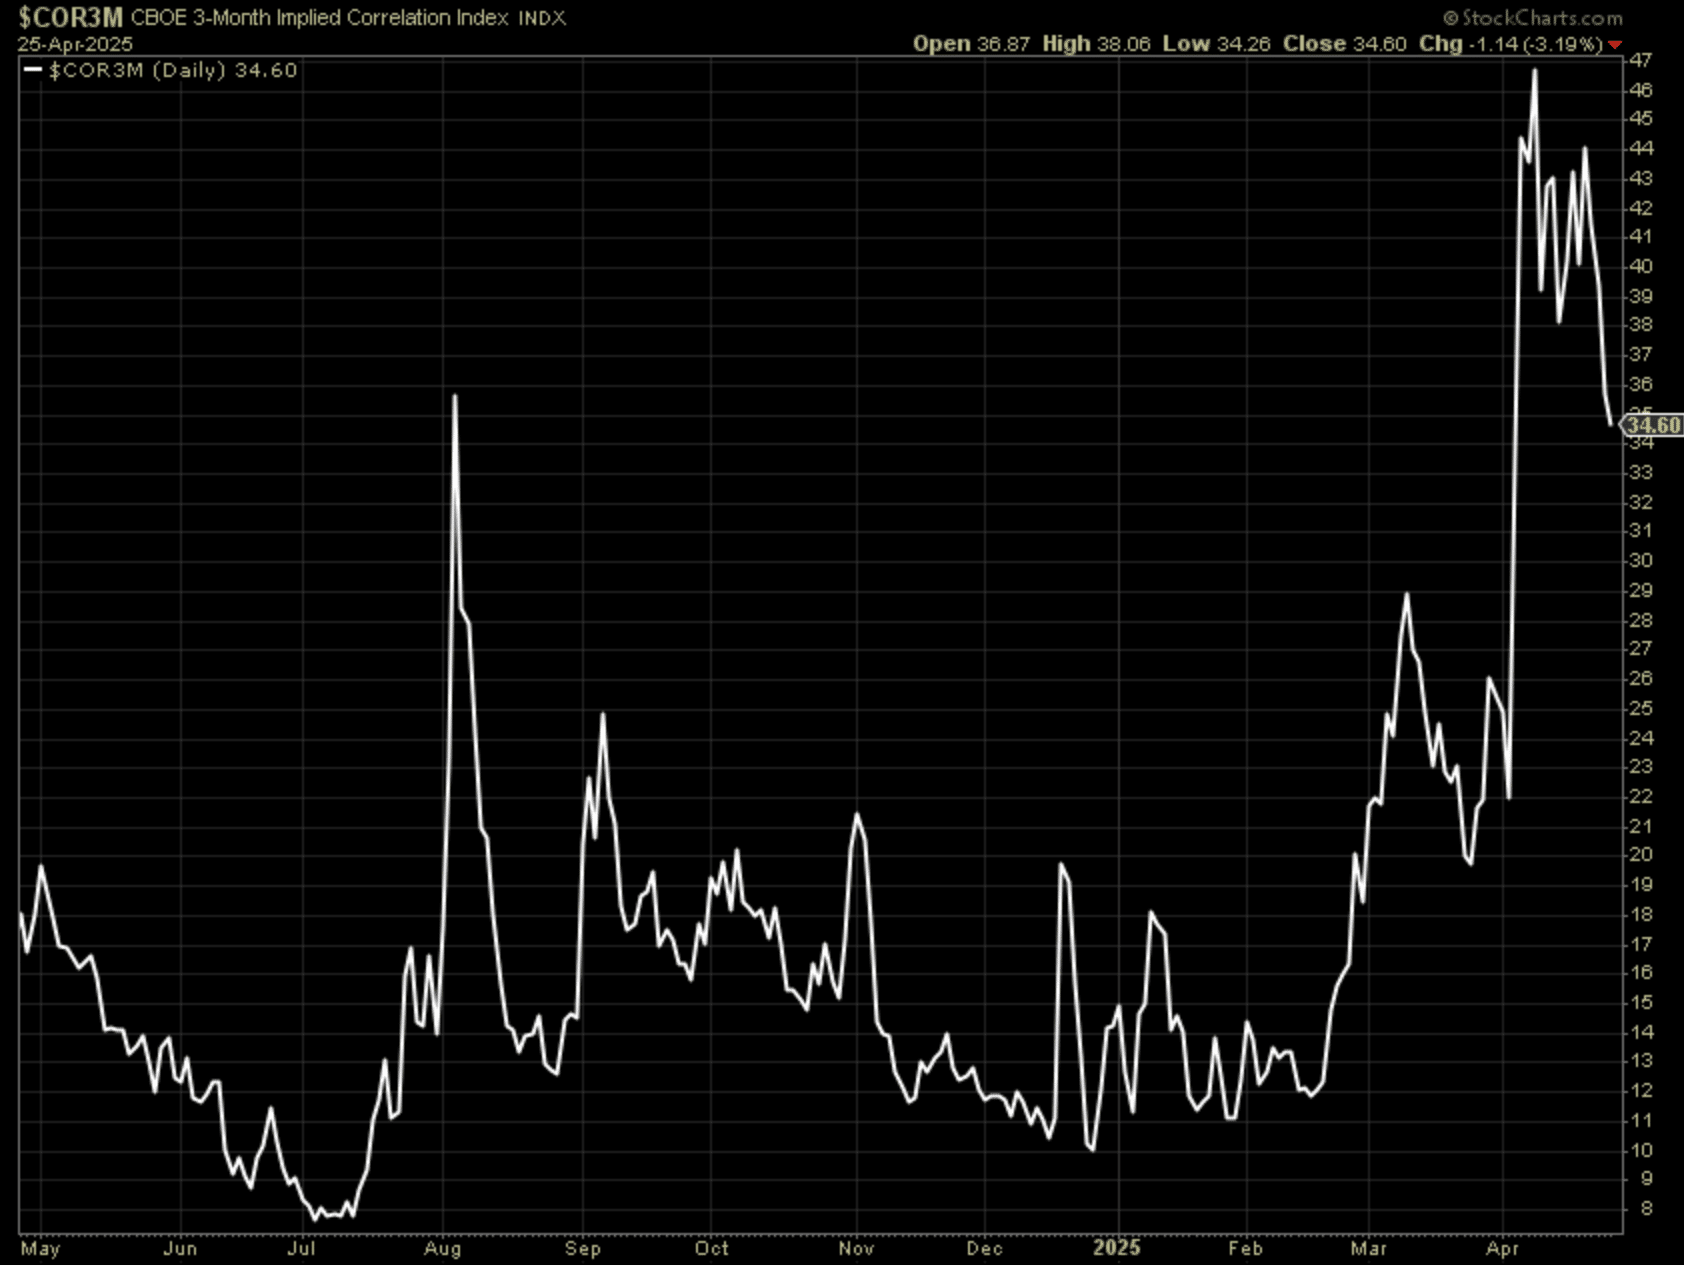
Task: Click the Open 36.87 value in header
Action: tap(970, 44)
